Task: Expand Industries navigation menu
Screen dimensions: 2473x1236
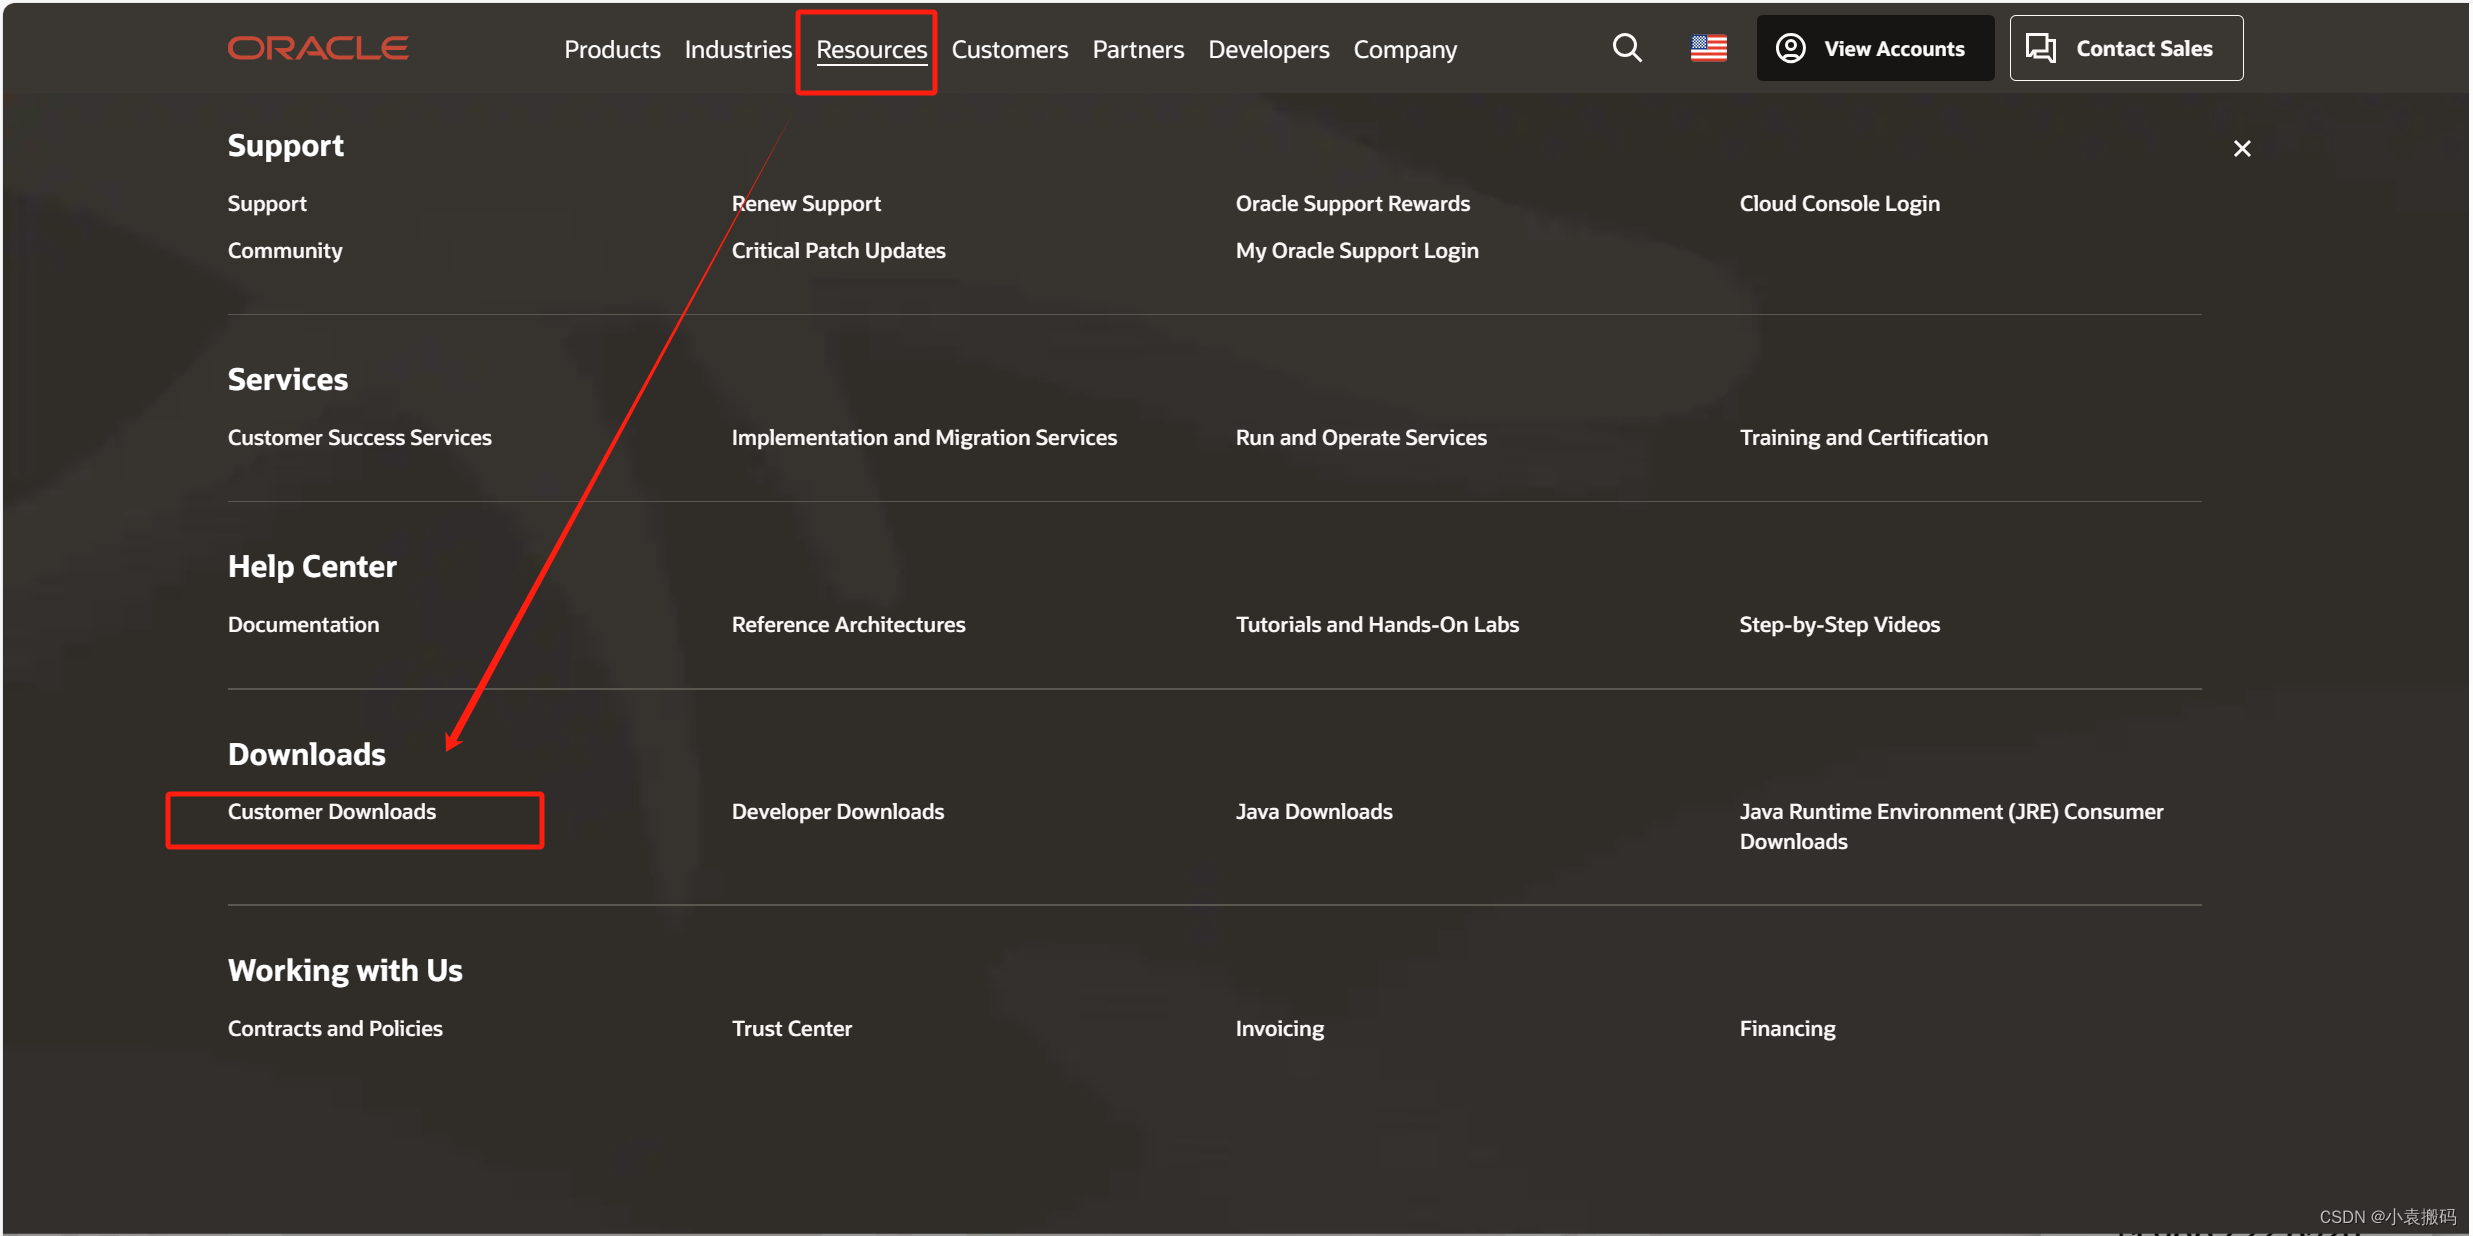Action: pos(738,49)
